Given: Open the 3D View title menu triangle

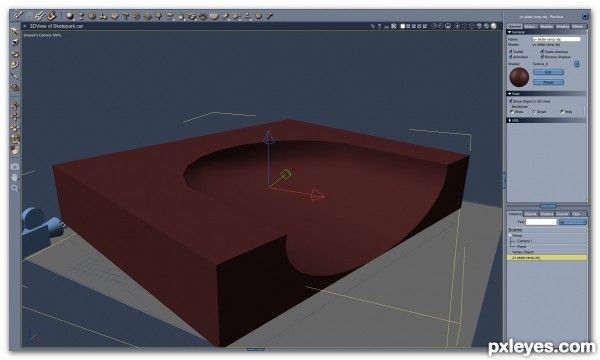Looking at the screenshot, I should (x=25, y=26).
